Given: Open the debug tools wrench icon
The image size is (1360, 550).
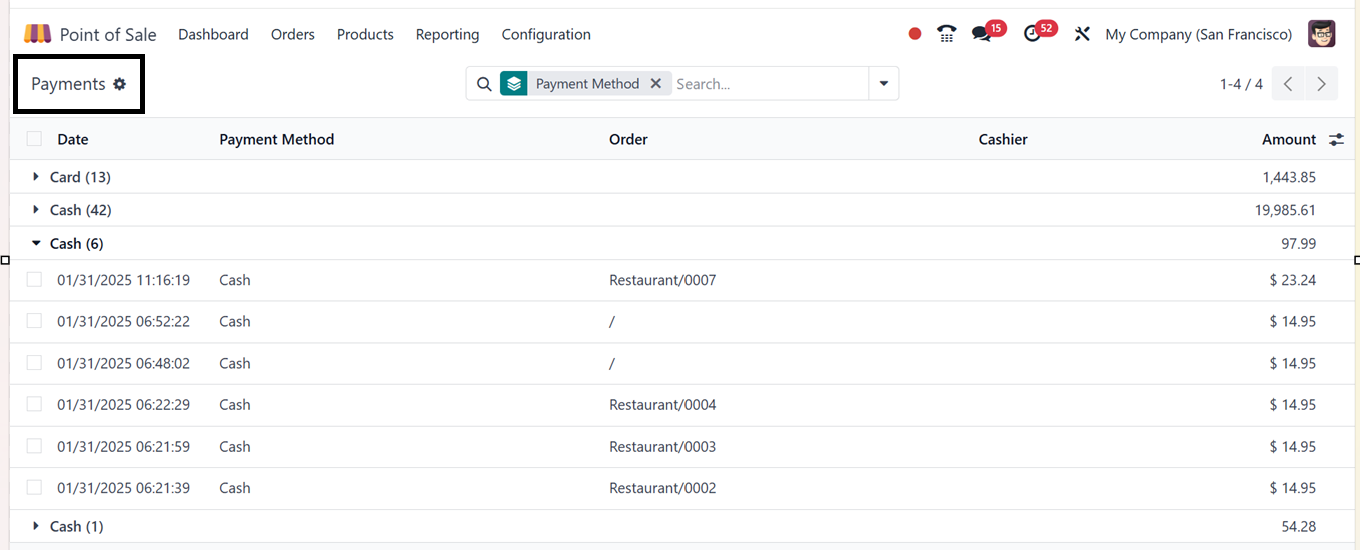Looking at the screenshot, I should point(1082,34).
